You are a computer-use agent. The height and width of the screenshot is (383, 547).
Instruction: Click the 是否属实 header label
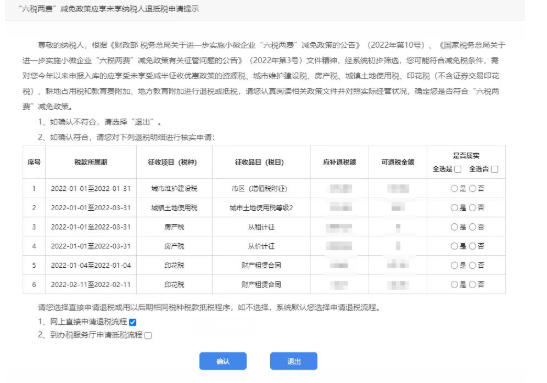[x=466, y=156]
